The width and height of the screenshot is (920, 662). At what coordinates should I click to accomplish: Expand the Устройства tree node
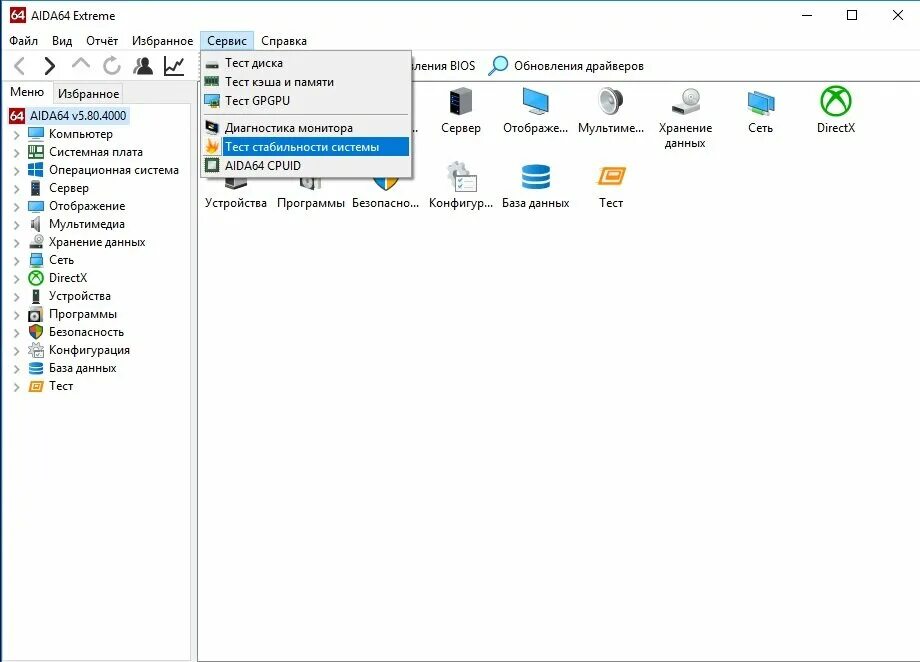click(x=16, y=297)
